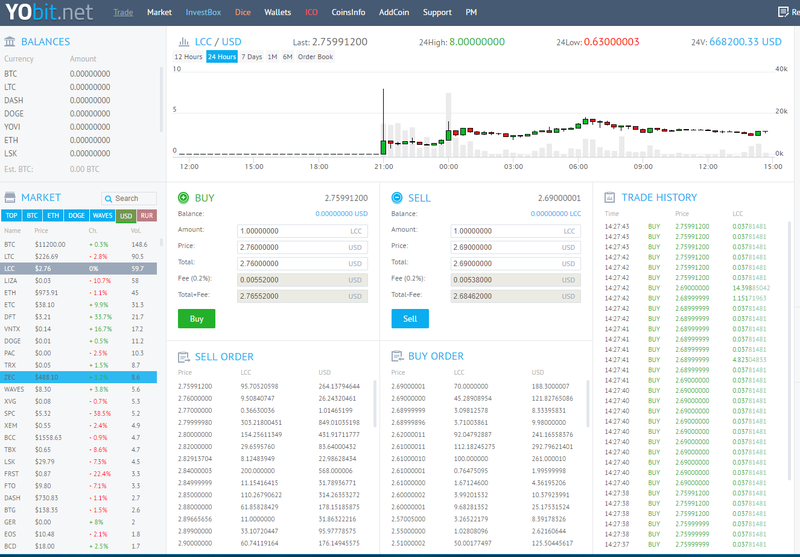Select the ZEC market row
Screen dimensions: 800x557
[79, 377]
